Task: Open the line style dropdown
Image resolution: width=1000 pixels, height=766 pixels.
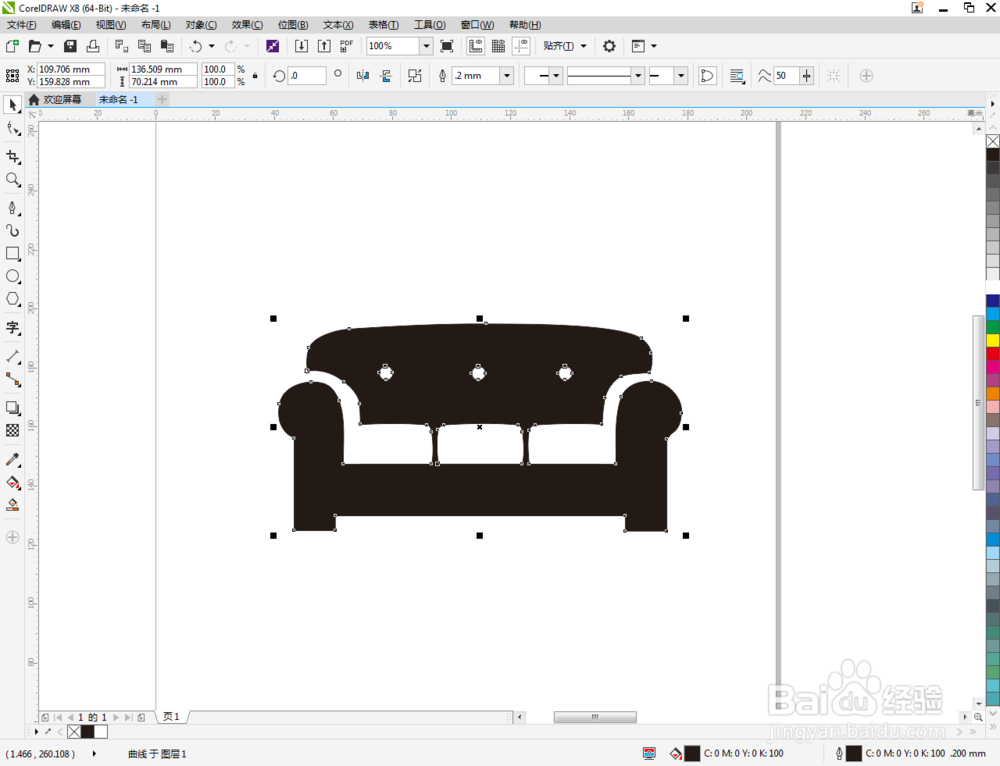Action: point(638,76)
